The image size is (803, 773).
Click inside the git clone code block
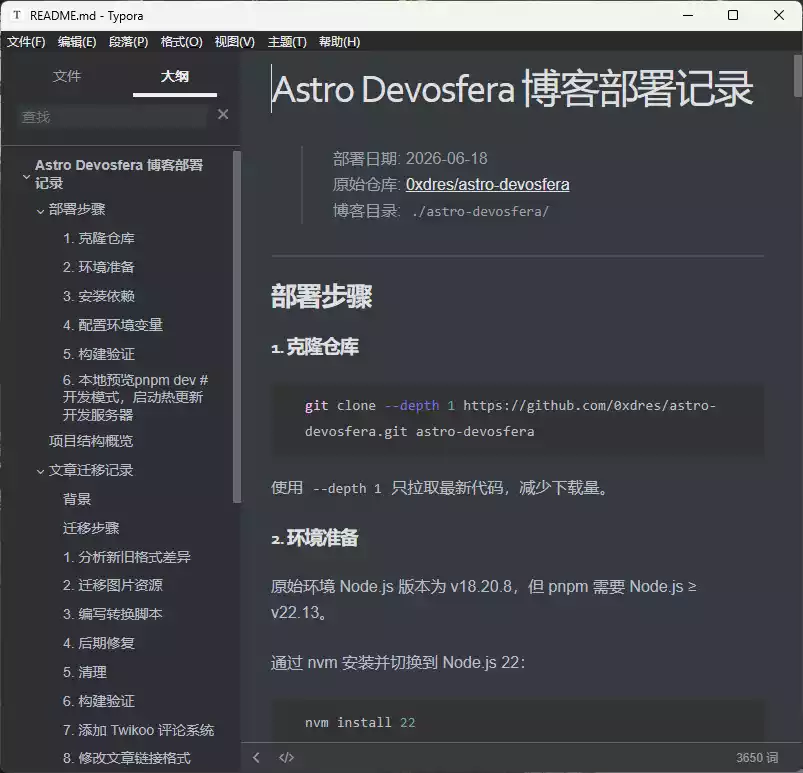517,419
